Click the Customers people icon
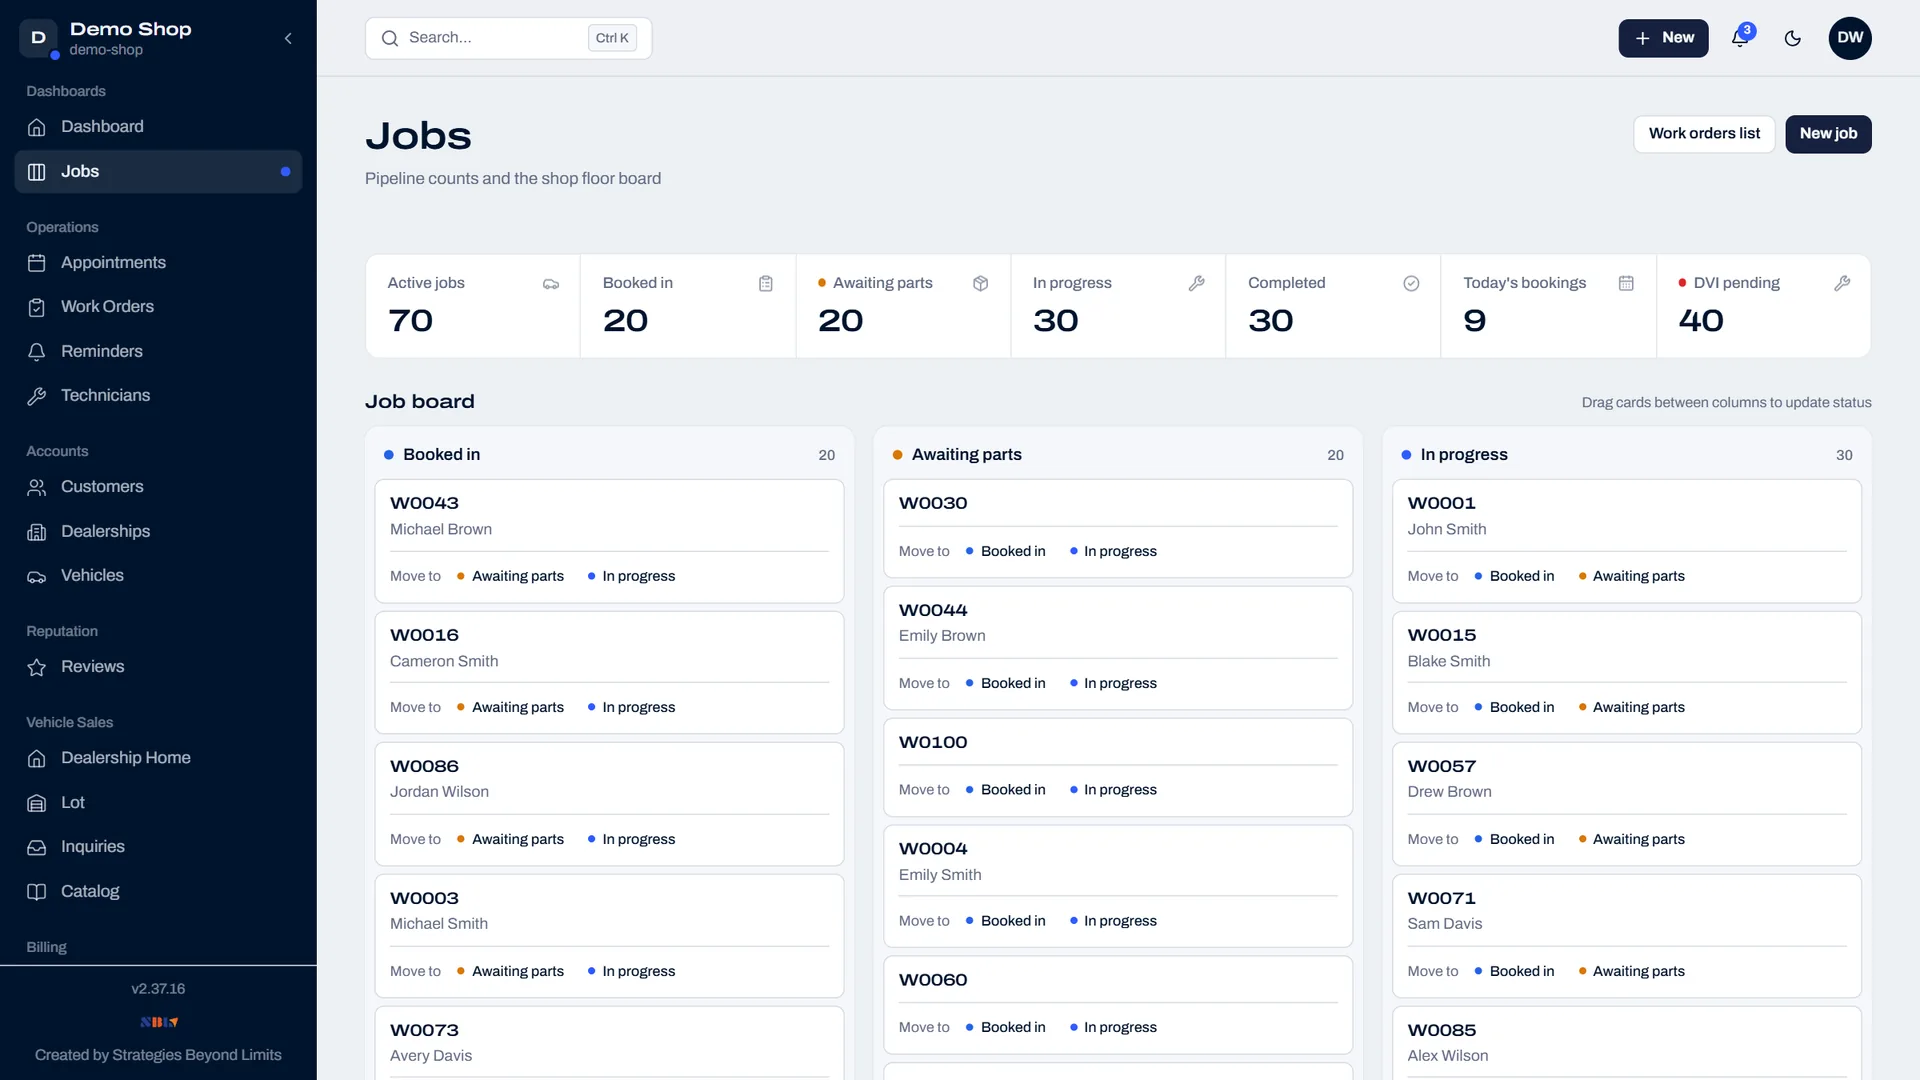 [37, 487]
